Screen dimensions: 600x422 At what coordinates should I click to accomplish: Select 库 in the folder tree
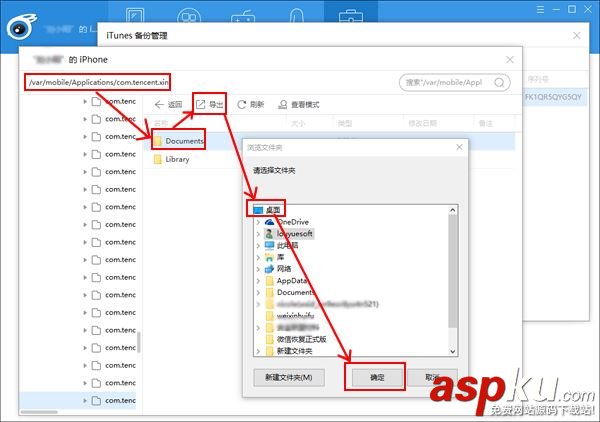[275, 257]
